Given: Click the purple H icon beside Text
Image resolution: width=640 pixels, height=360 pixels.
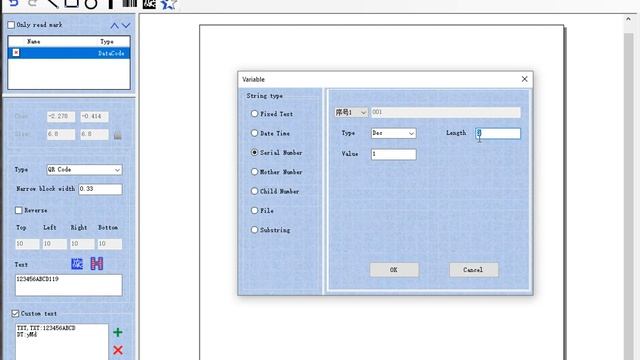Looking at the screenshot, I should click(97, 264).
